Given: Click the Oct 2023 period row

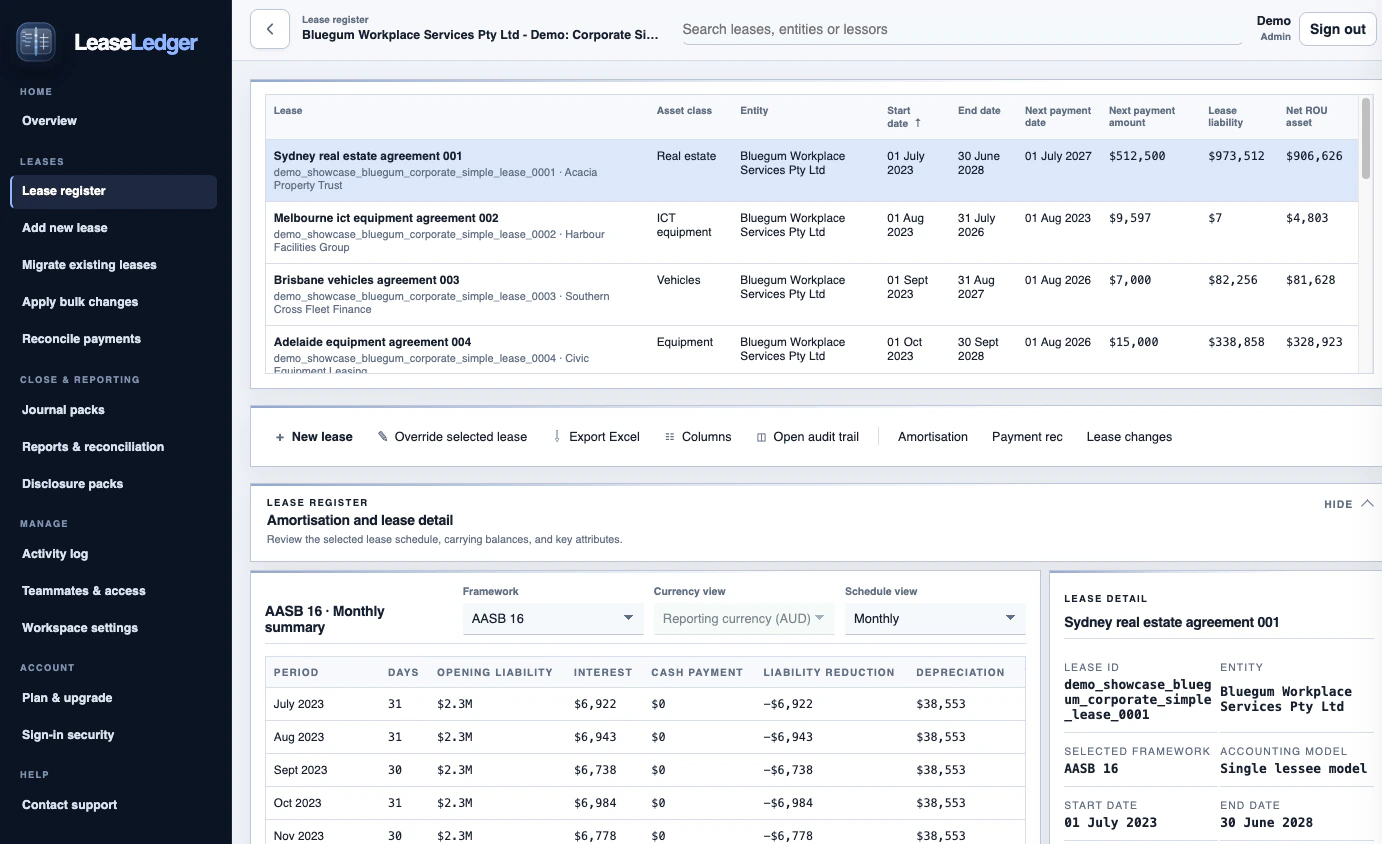Looking at the screenshot, I should point(645,803).
